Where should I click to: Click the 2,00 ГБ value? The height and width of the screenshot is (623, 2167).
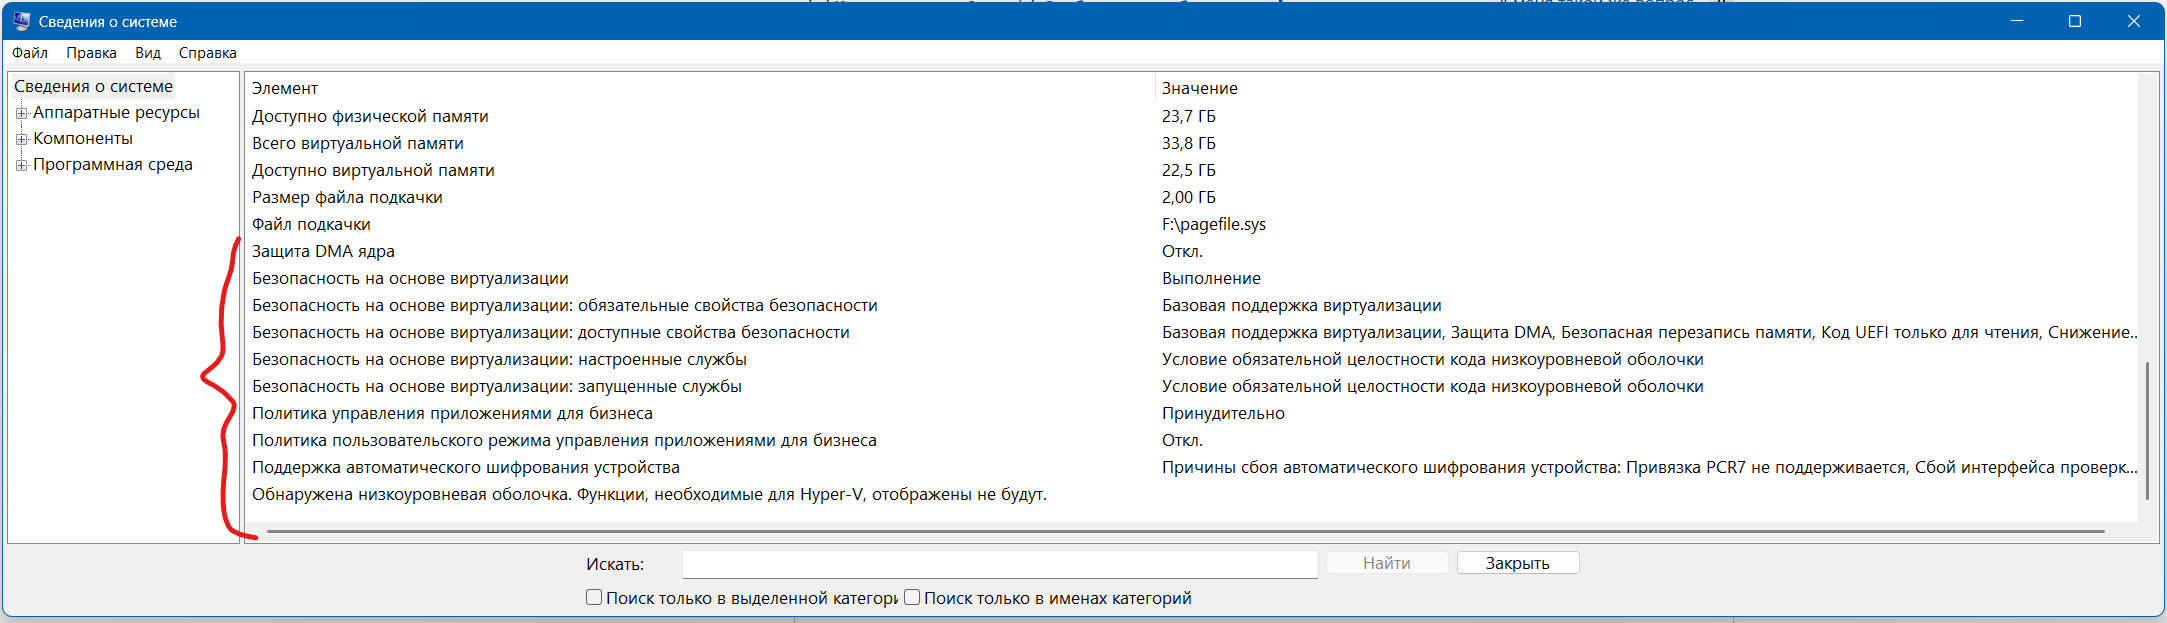pos(1189,197)
